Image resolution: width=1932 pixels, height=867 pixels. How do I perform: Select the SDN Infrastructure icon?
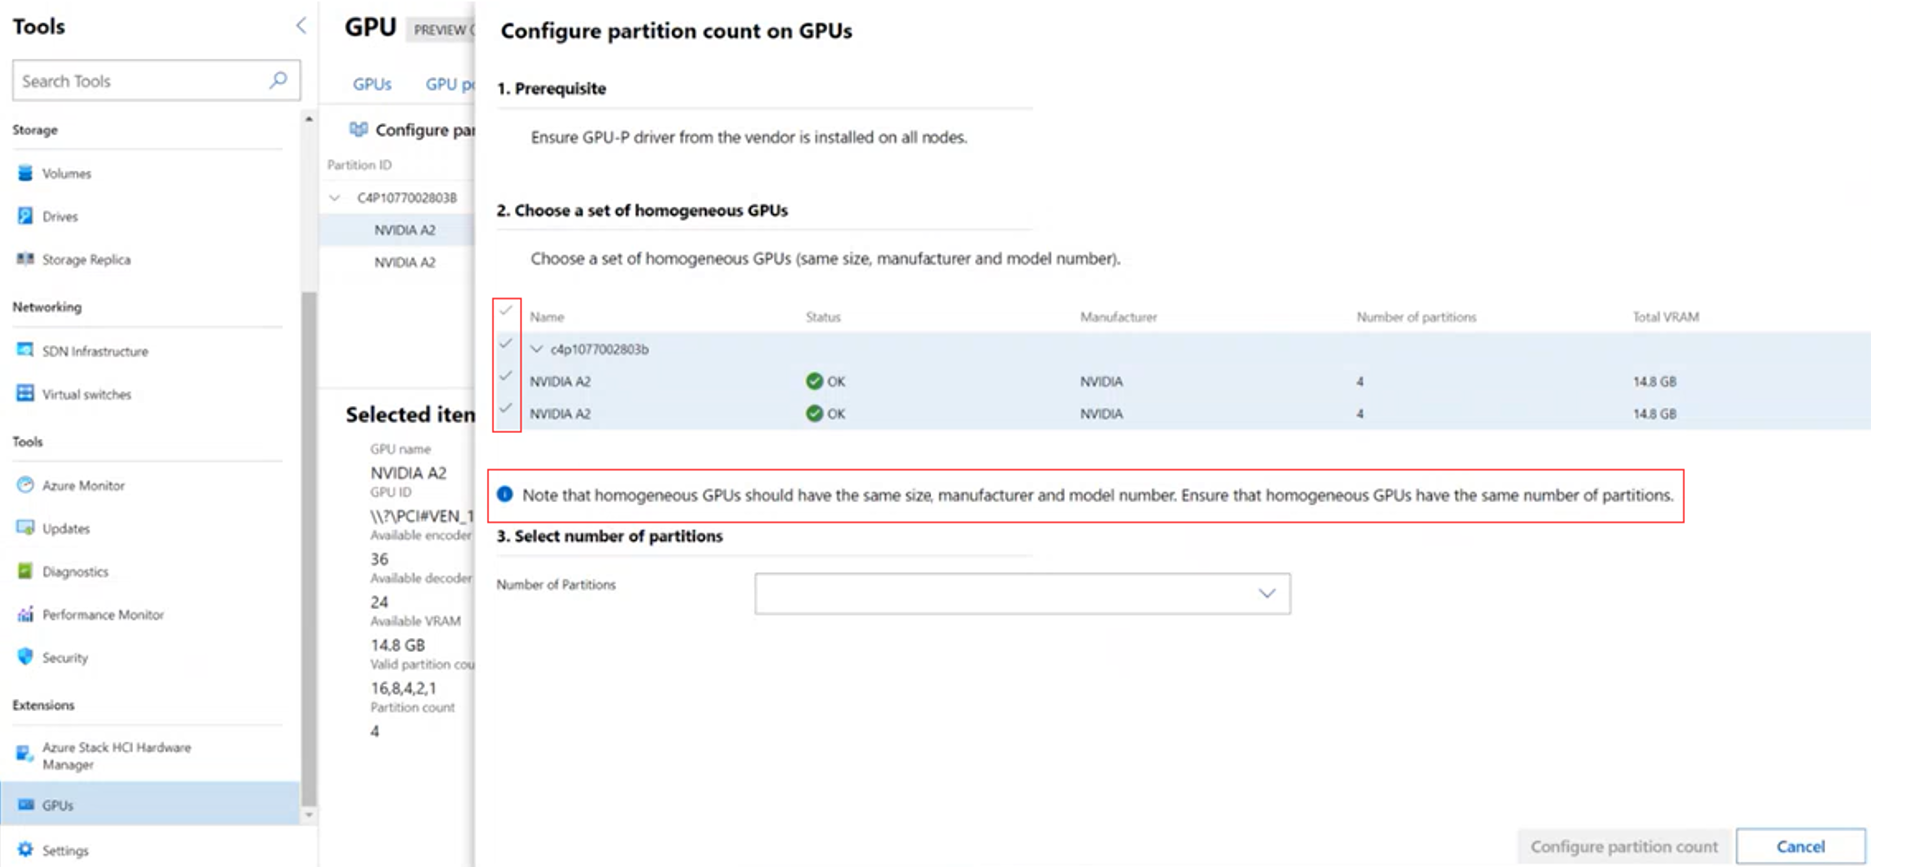pos(25,350)
